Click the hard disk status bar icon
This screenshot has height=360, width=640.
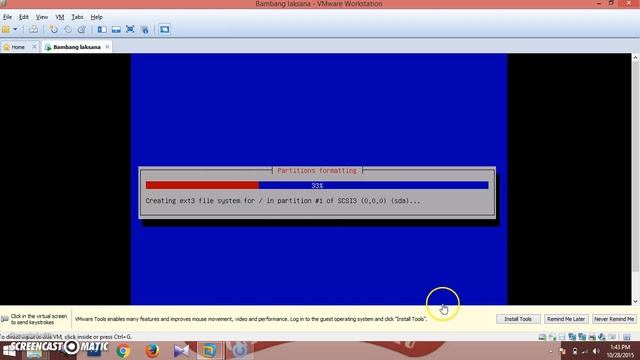coord(542,337)
